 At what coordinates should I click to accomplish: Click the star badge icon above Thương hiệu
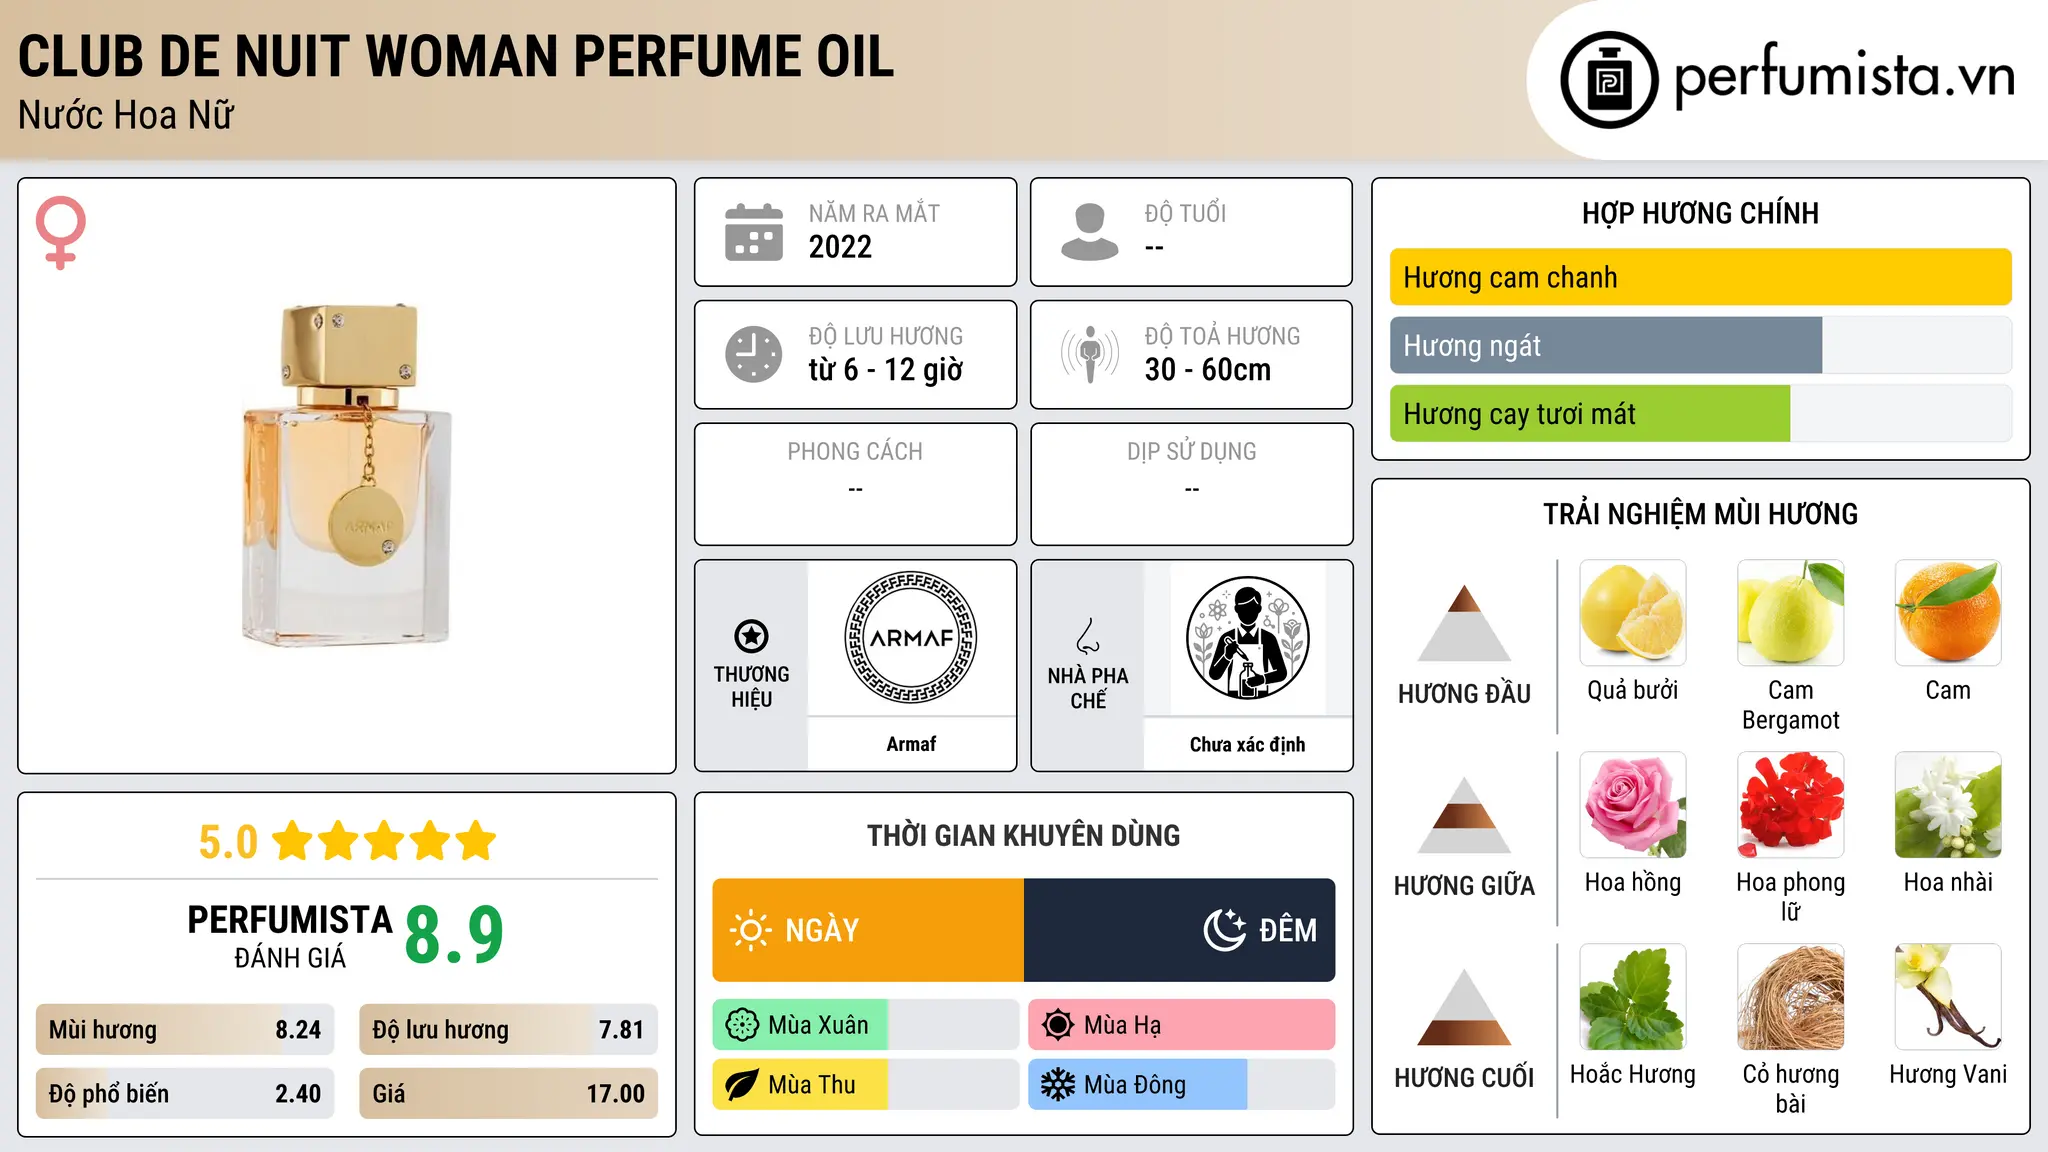[x=751, y=636]
